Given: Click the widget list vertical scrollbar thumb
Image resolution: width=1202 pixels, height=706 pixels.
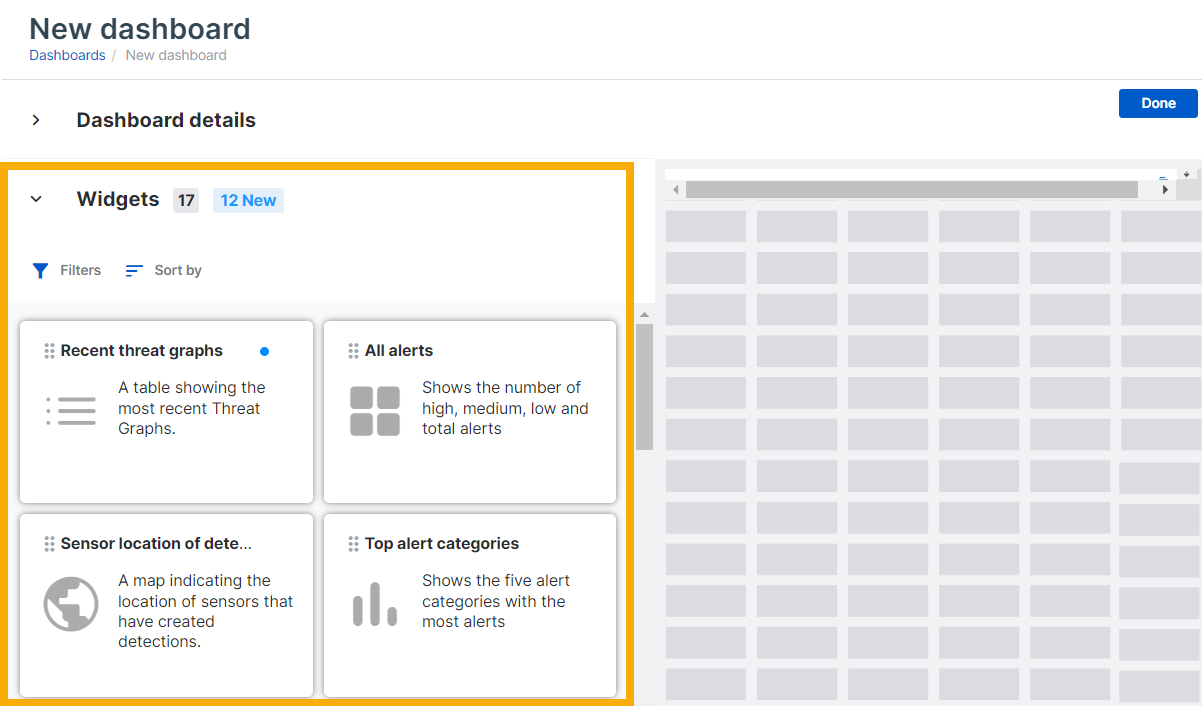Looking at the screenshot, I should [644, 385].
